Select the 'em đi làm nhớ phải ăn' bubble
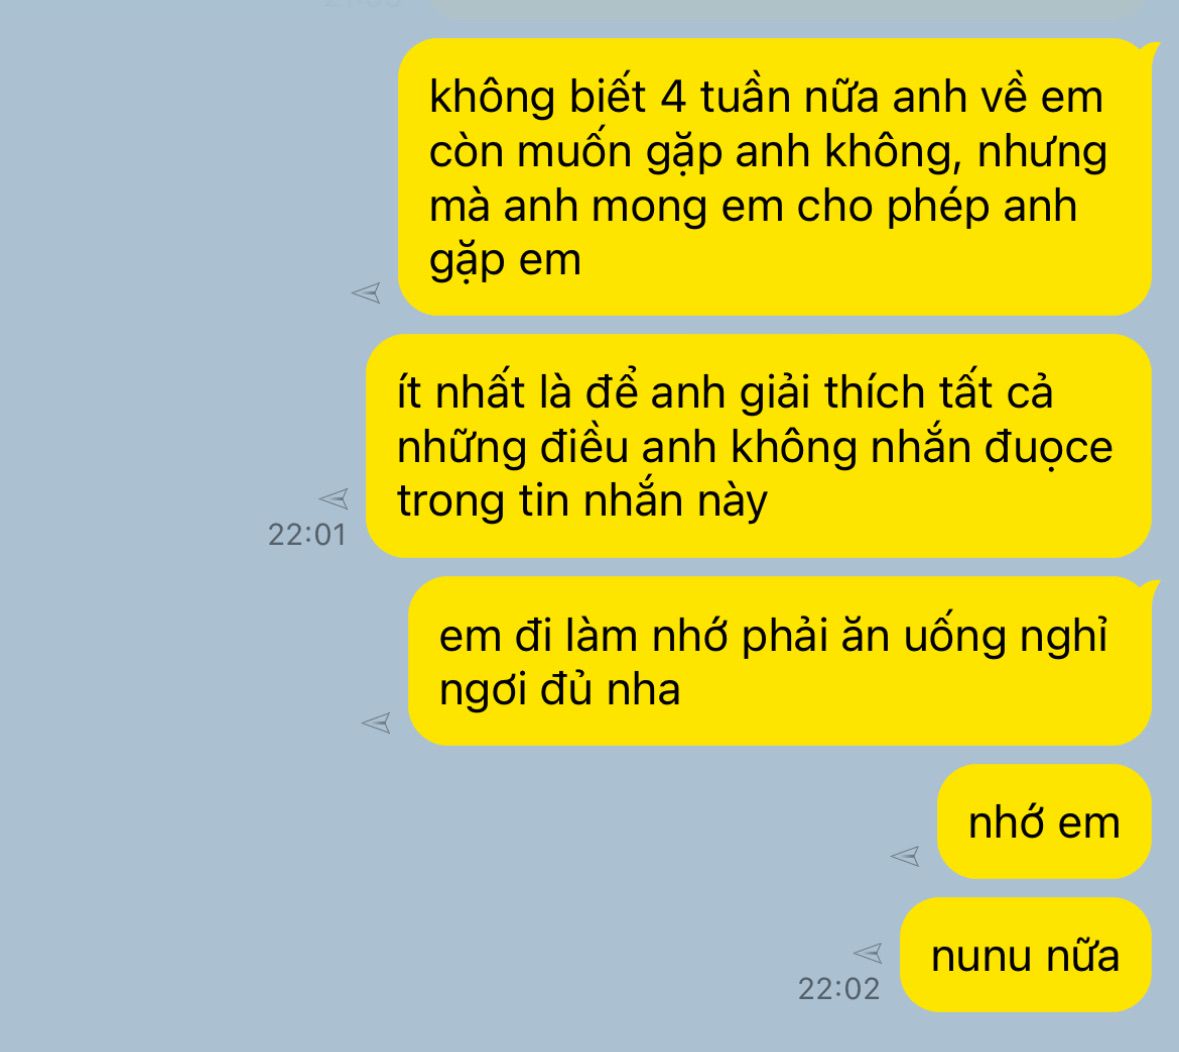The height and width of the screenshot is (1052, 1179). click(x=780, y=661)
